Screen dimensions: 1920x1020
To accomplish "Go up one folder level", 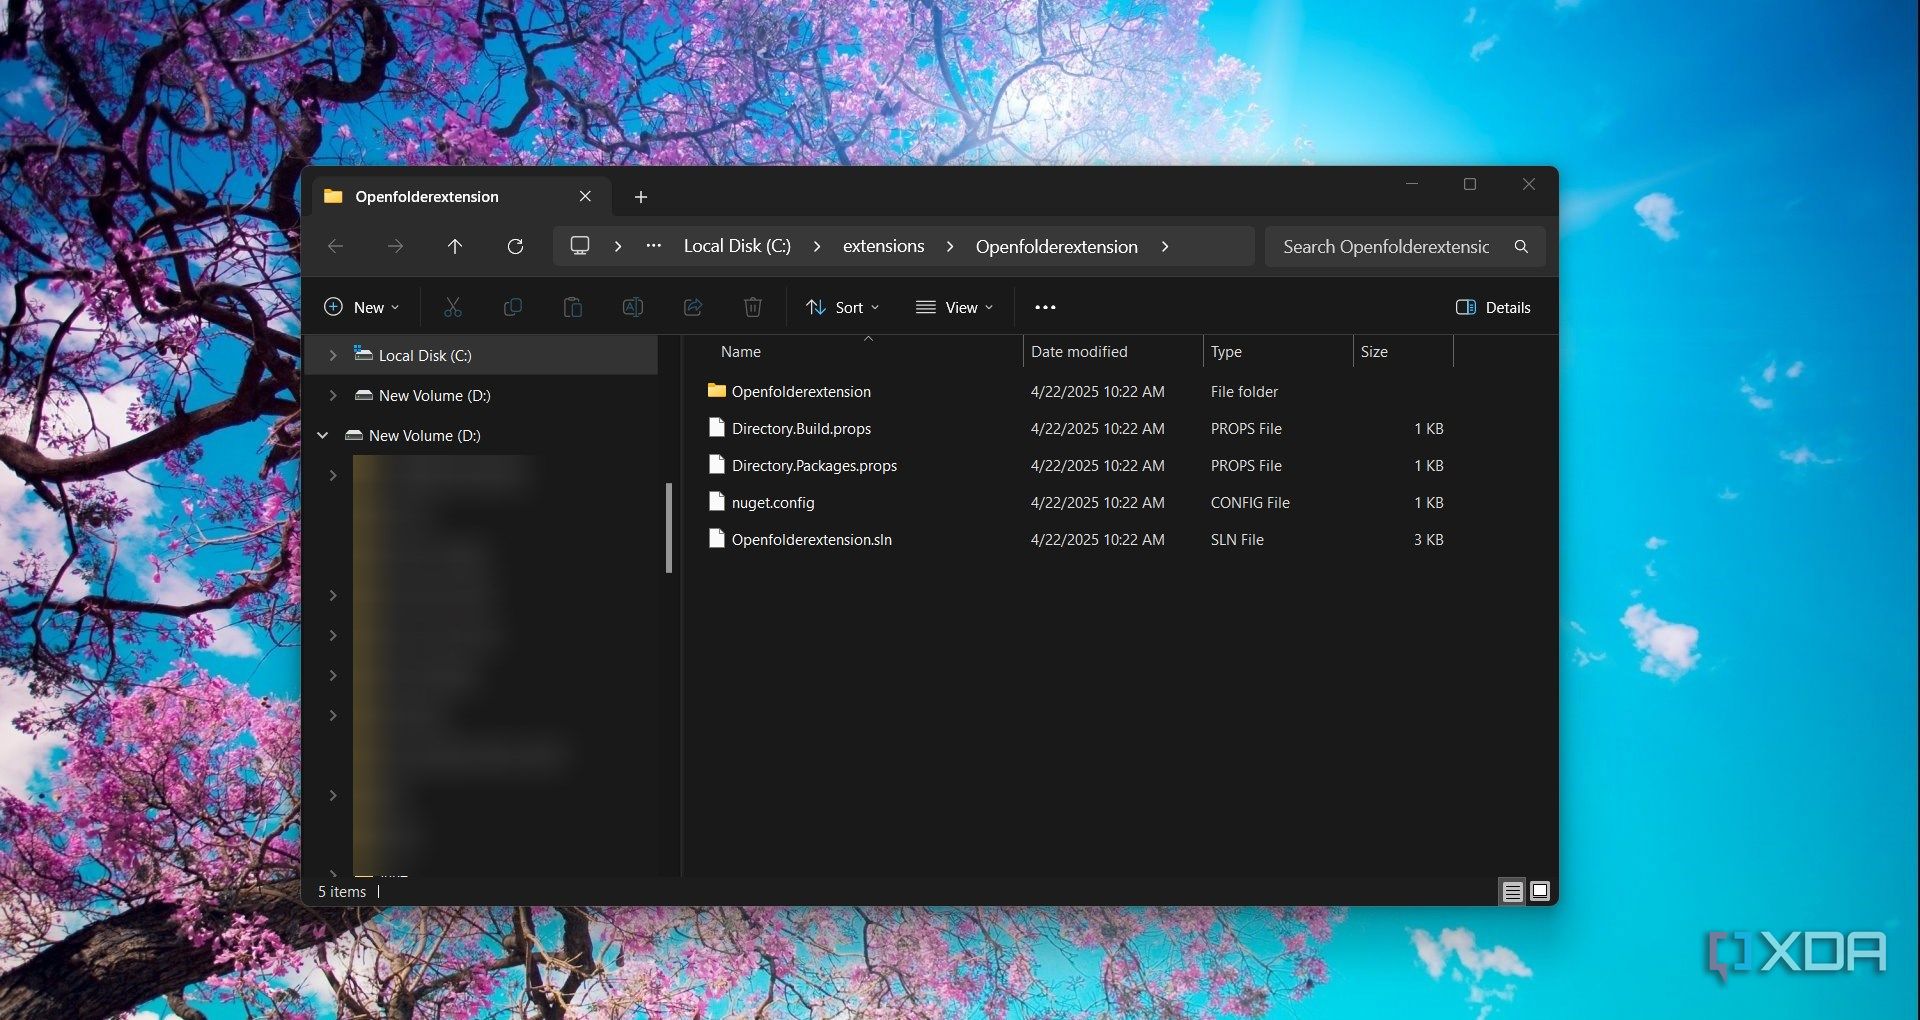I will [455, 246].
